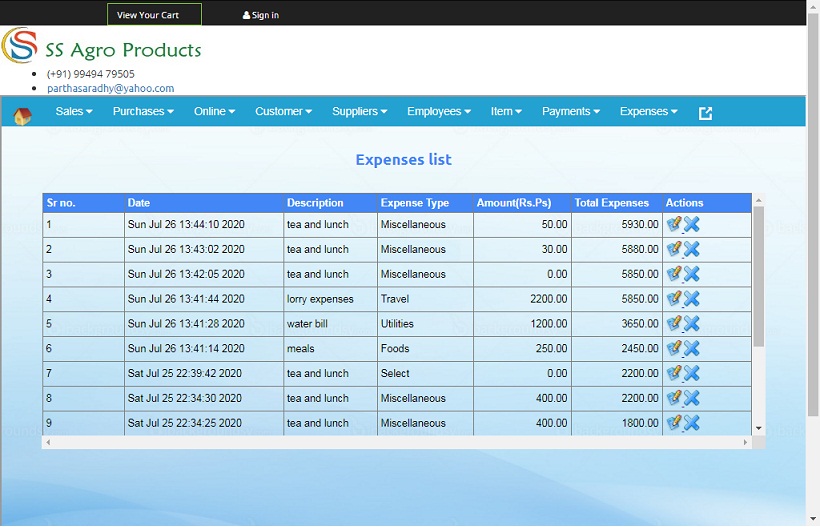Click the table horizontal scroll right arrow
The image size is (820, 527).
745,442
